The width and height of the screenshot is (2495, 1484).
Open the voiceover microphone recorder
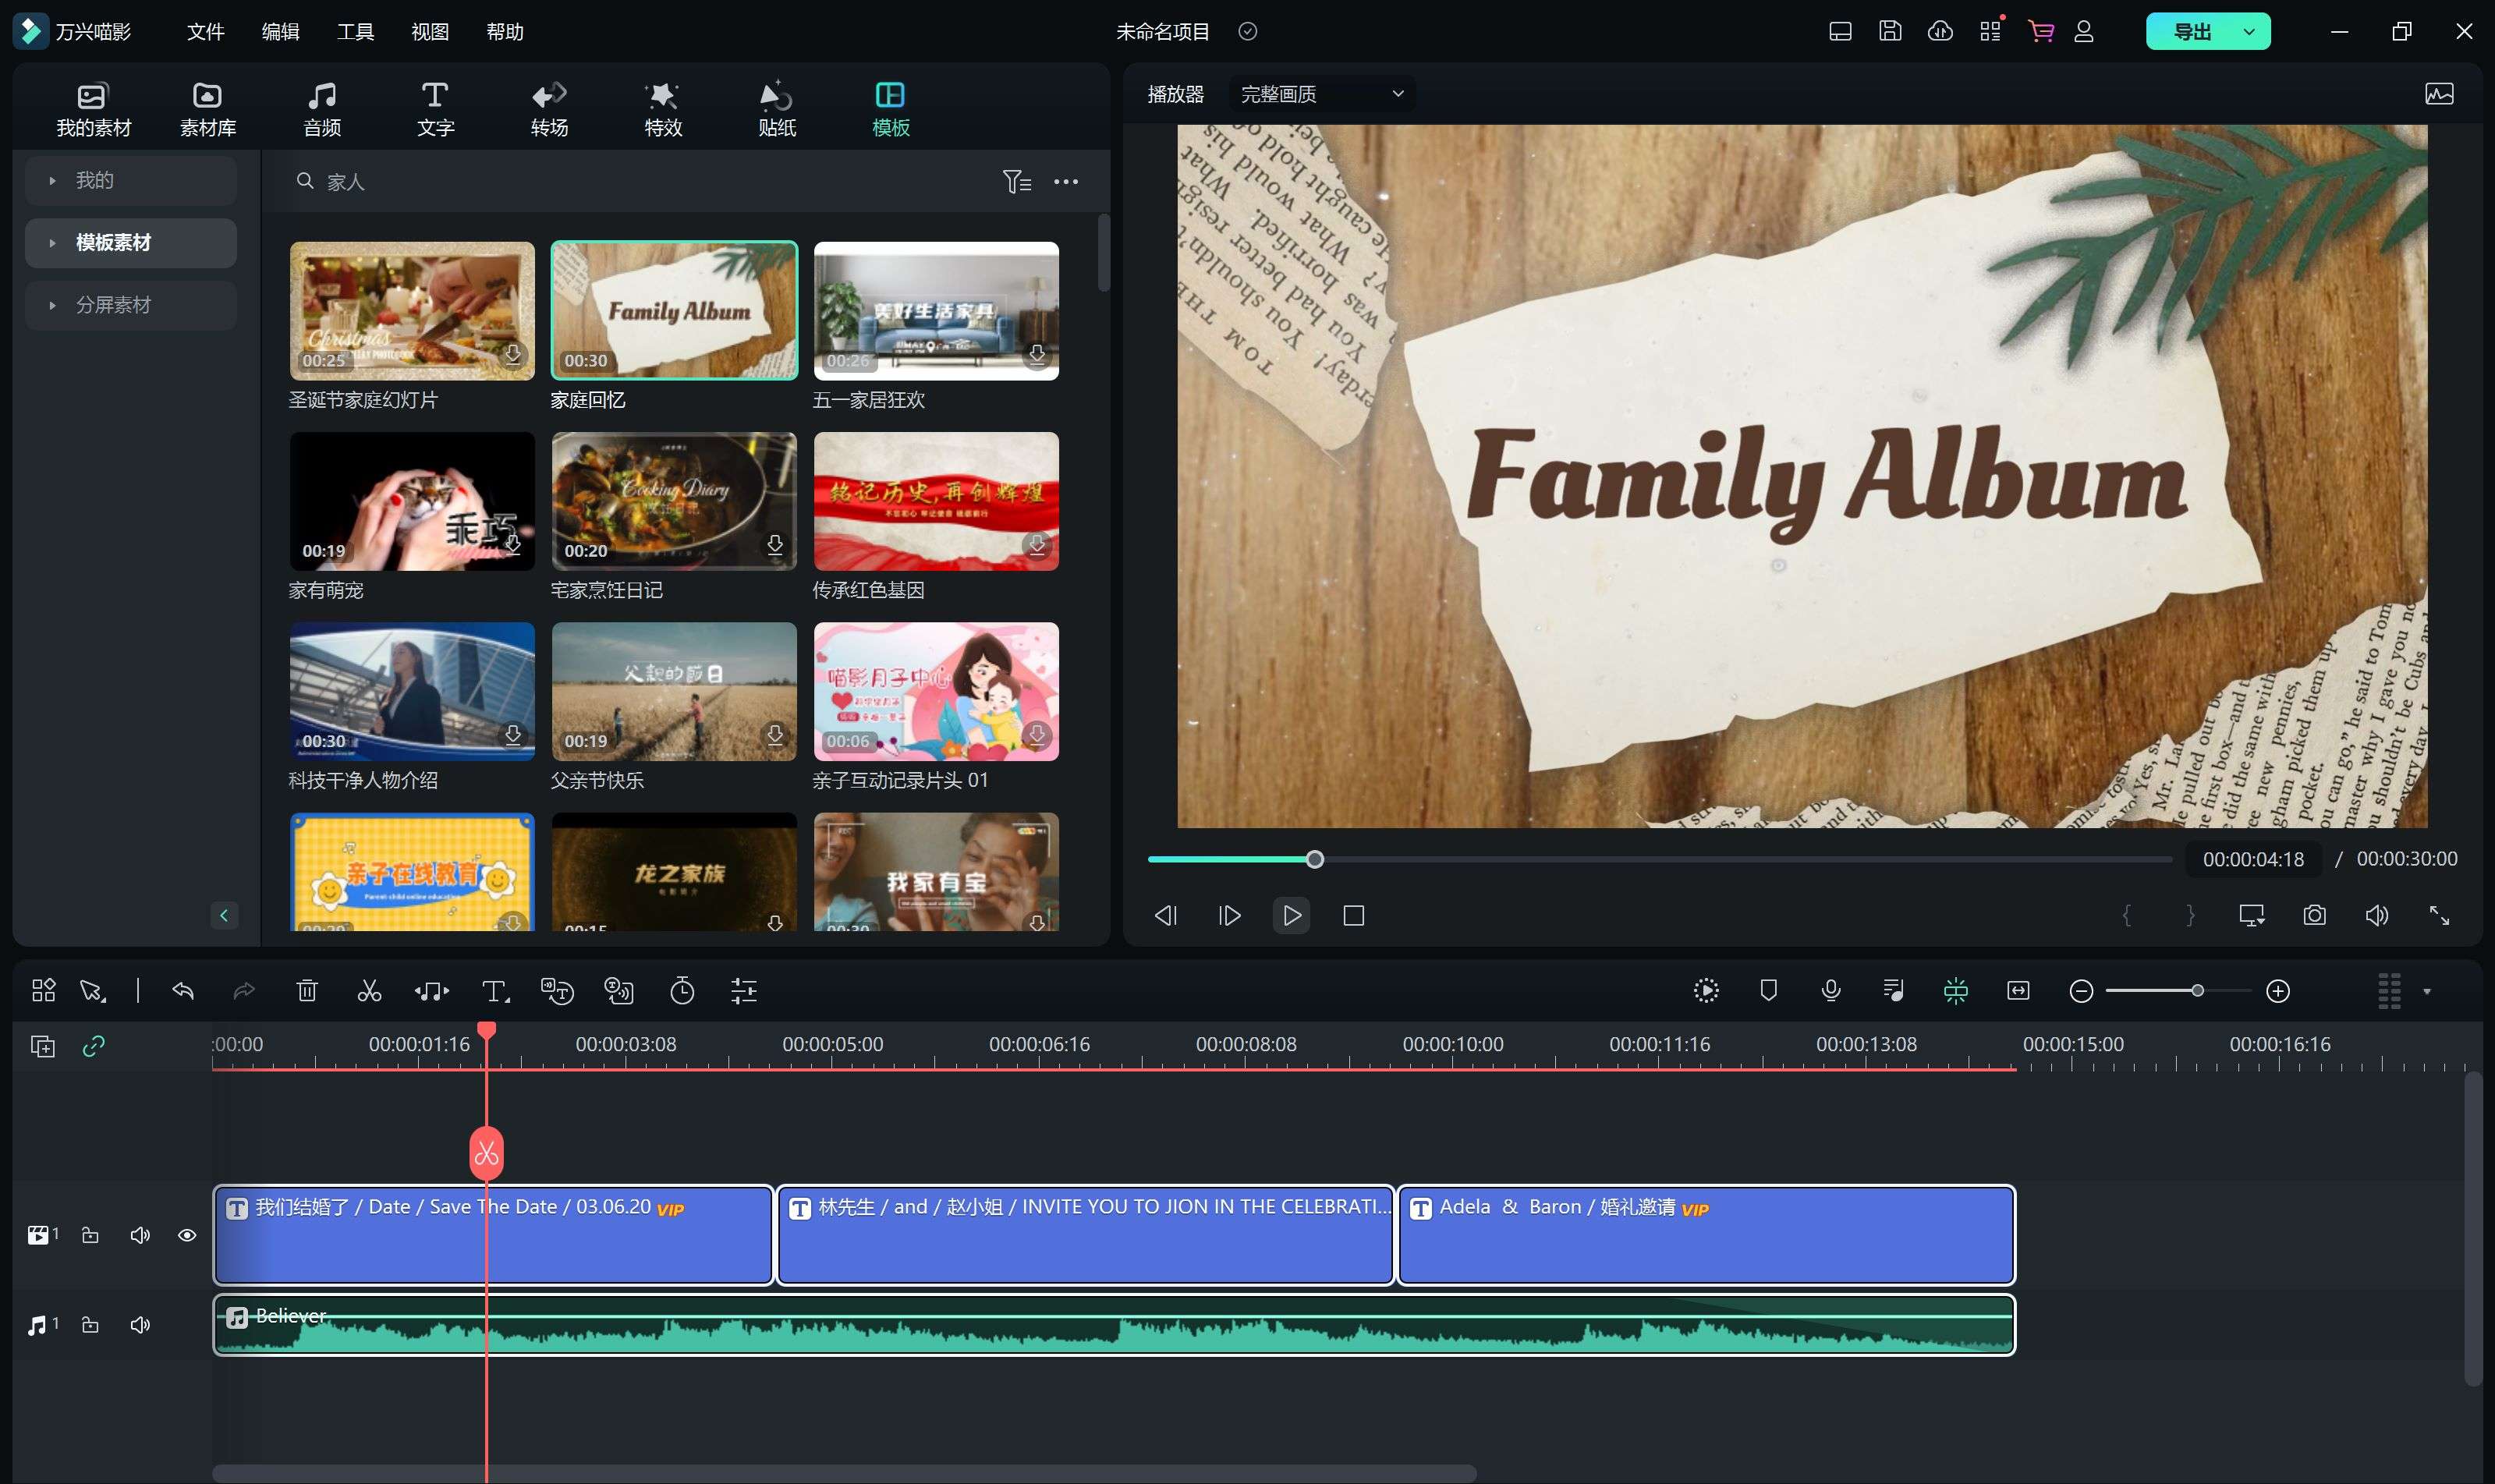(1830, 991)
